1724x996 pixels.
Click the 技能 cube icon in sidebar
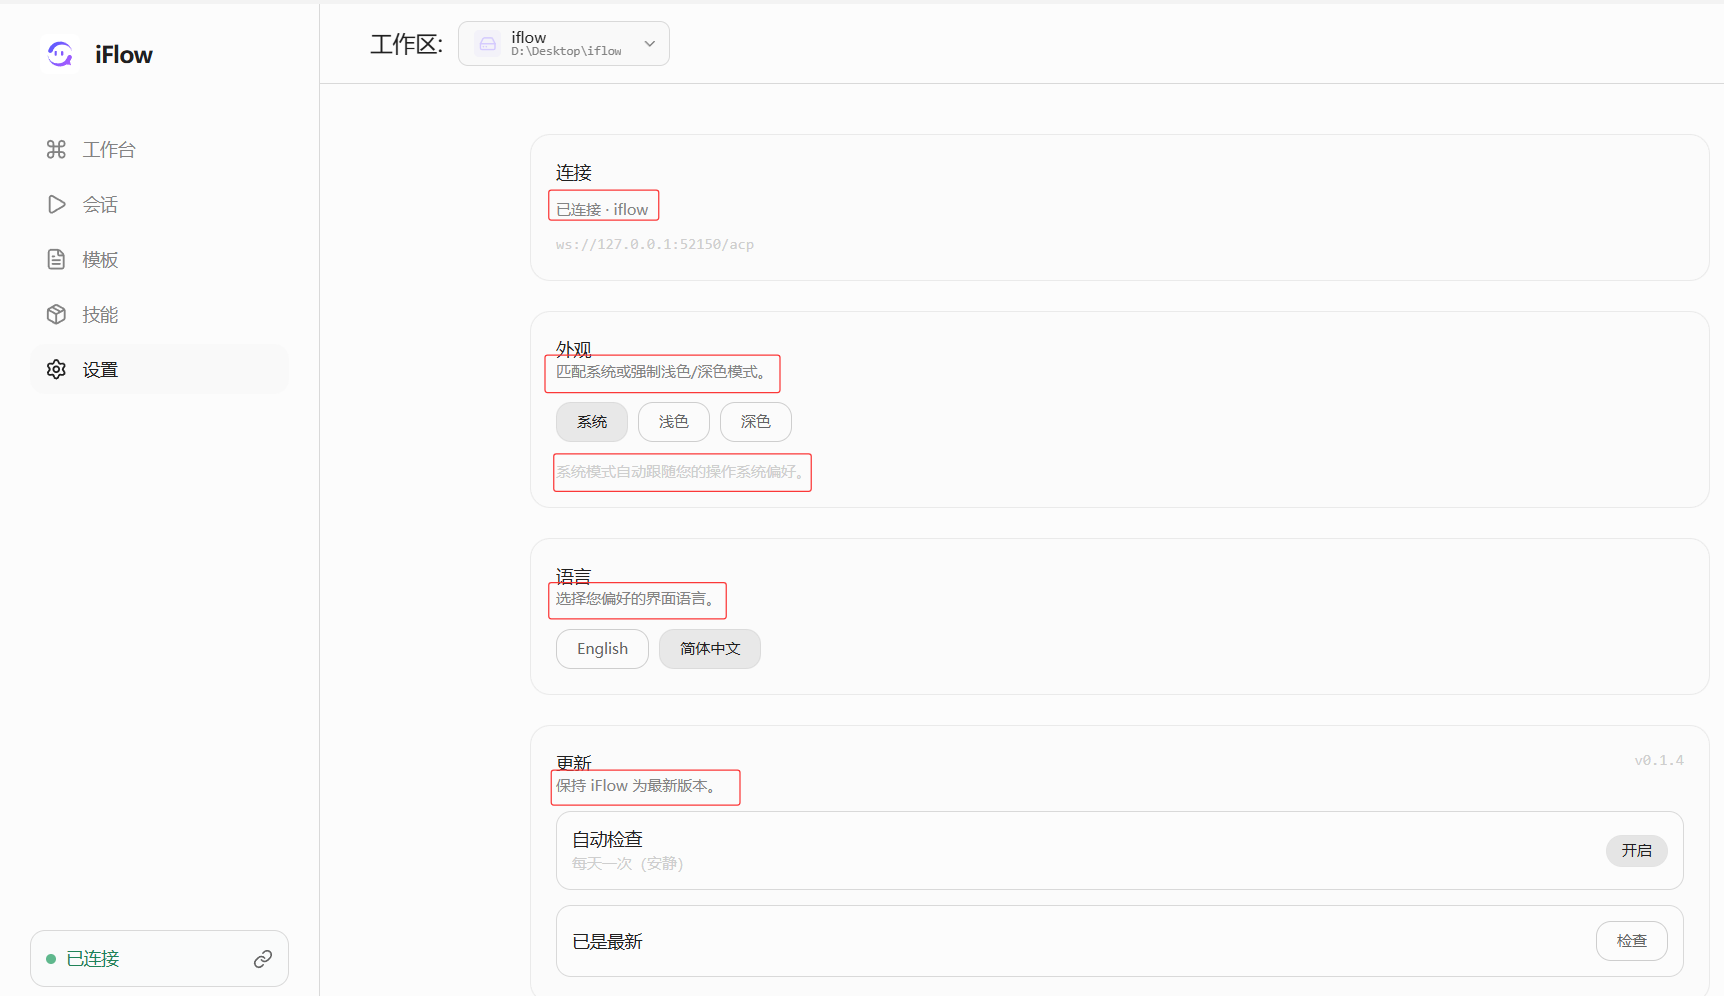point(56,314)
